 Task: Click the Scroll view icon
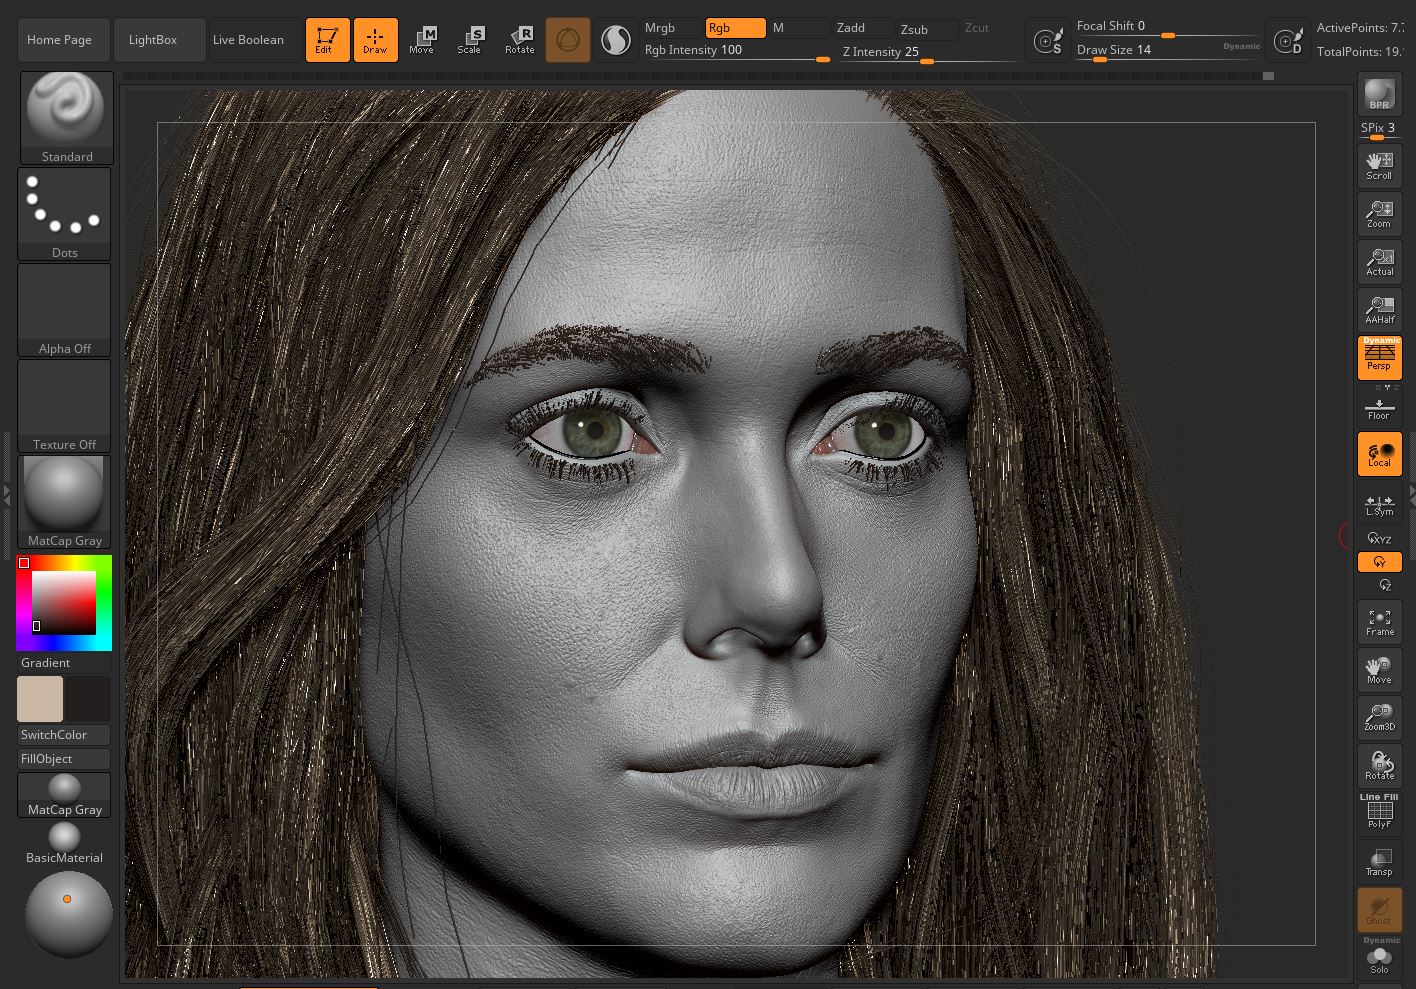(x=1380, y=166)
